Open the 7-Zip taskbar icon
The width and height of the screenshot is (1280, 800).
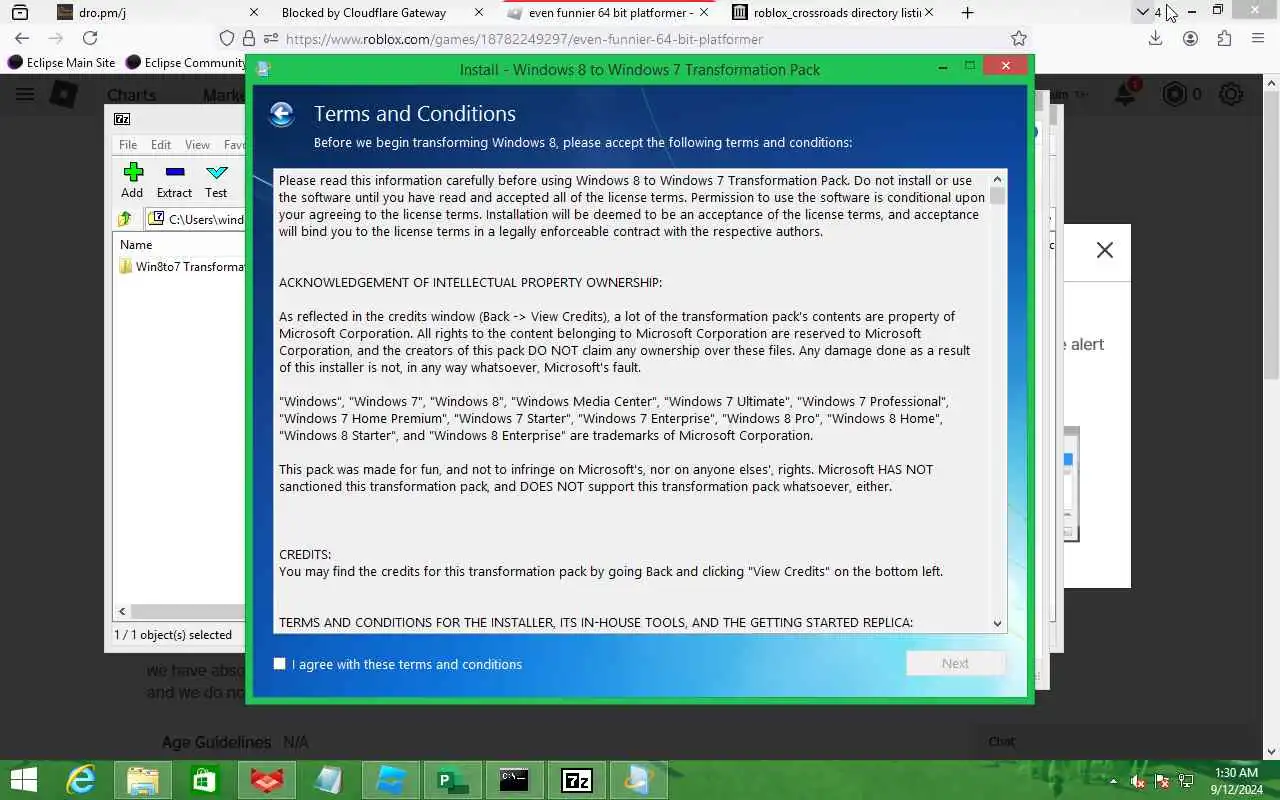576,780
